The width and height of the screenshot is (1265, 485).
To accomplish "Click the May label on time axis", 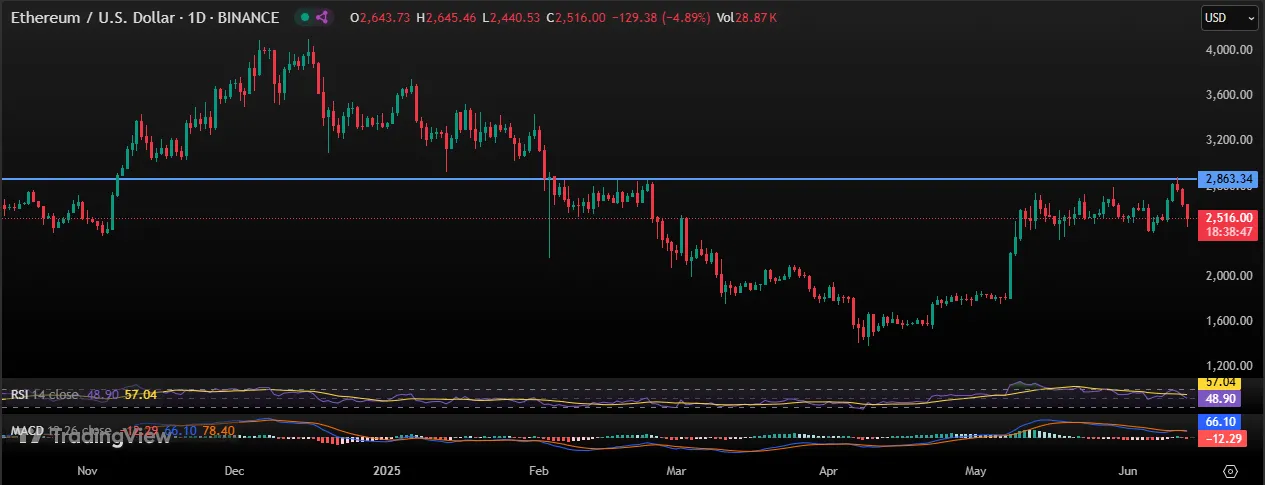I will (976, 469).
